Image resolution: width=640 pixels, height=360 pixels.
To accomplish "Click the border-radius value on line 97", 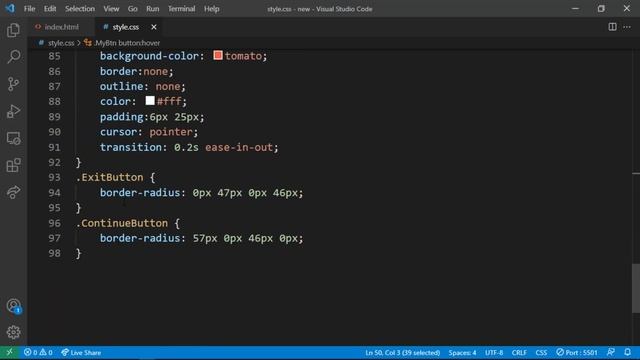I will point(245,238).
